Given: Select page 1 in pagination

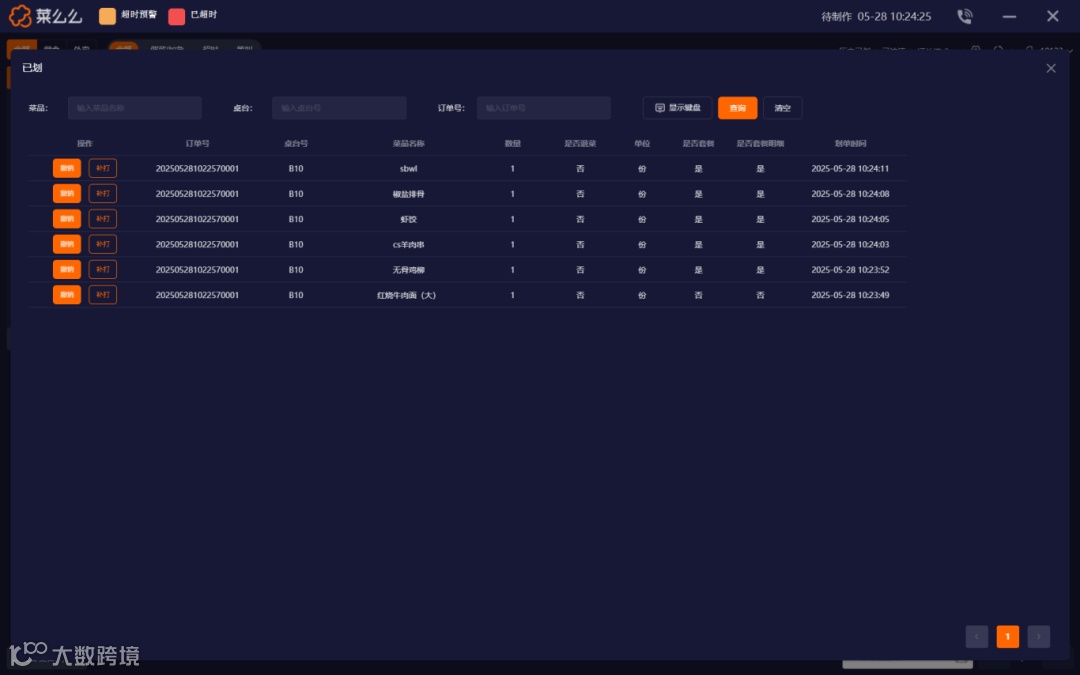Looking at the screenshot, I should tap(1008, 636).
